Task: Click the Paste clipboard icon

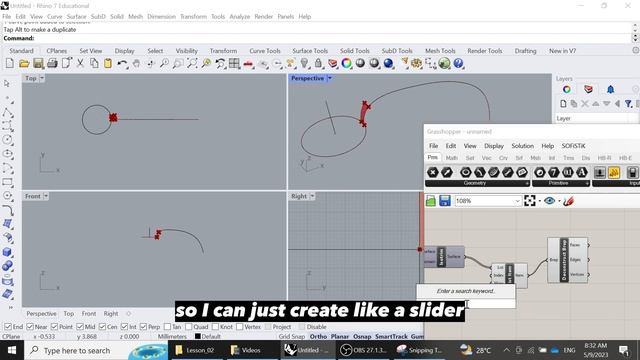Action: point(108,63)
